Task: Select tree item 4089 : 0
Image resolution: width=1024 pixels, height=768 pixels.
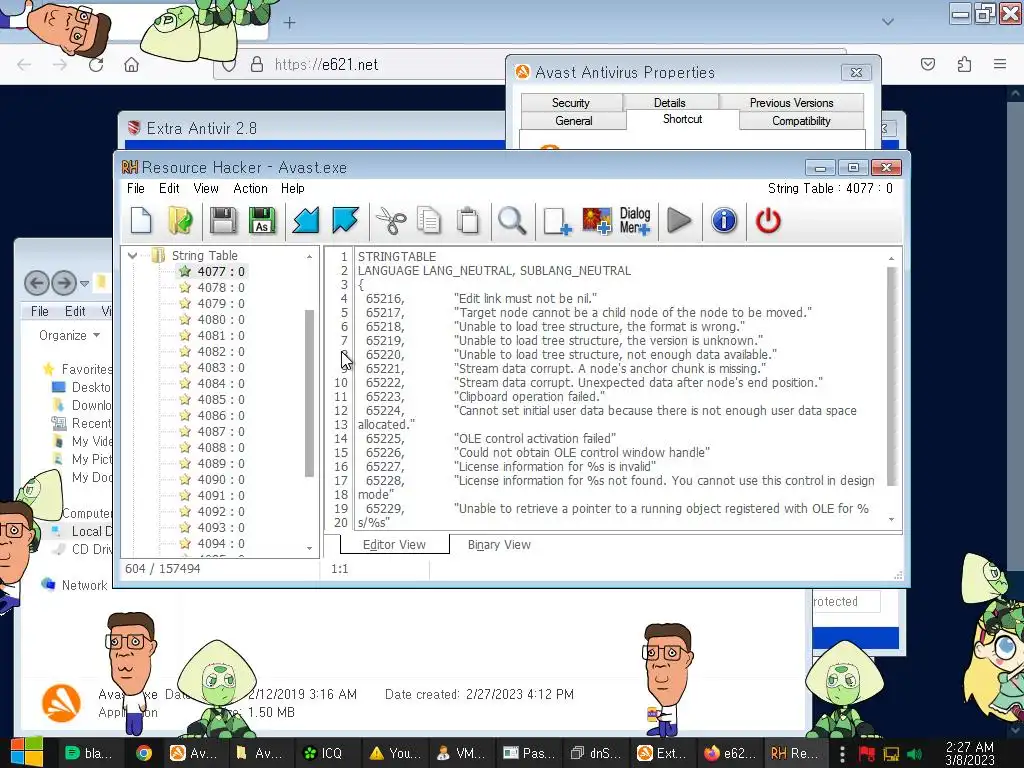Action: [x=221, y=464]
